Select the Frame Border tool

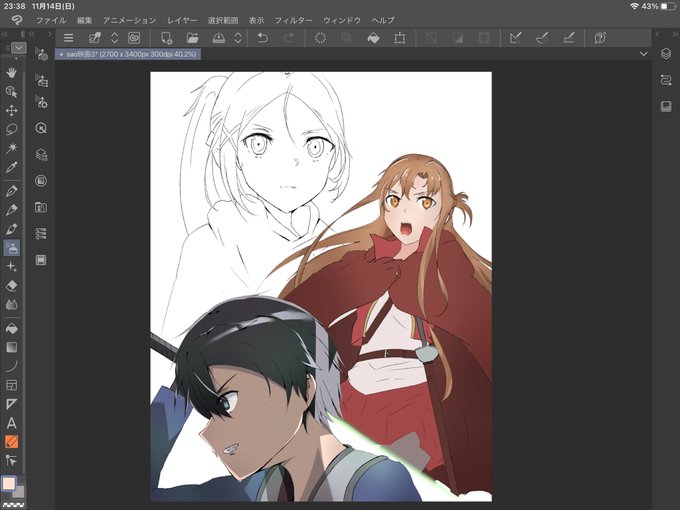(x=12, y=385)
